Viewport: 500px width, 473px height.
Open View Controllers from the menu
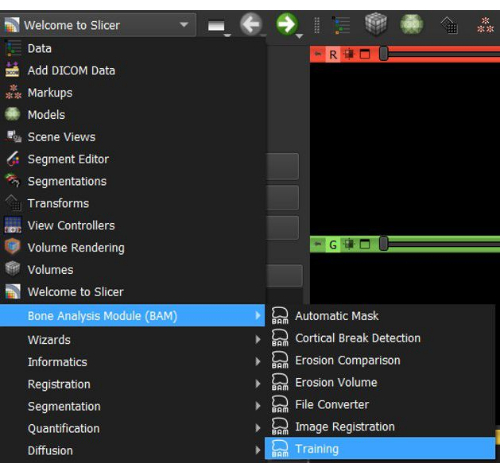coord(133,225)
